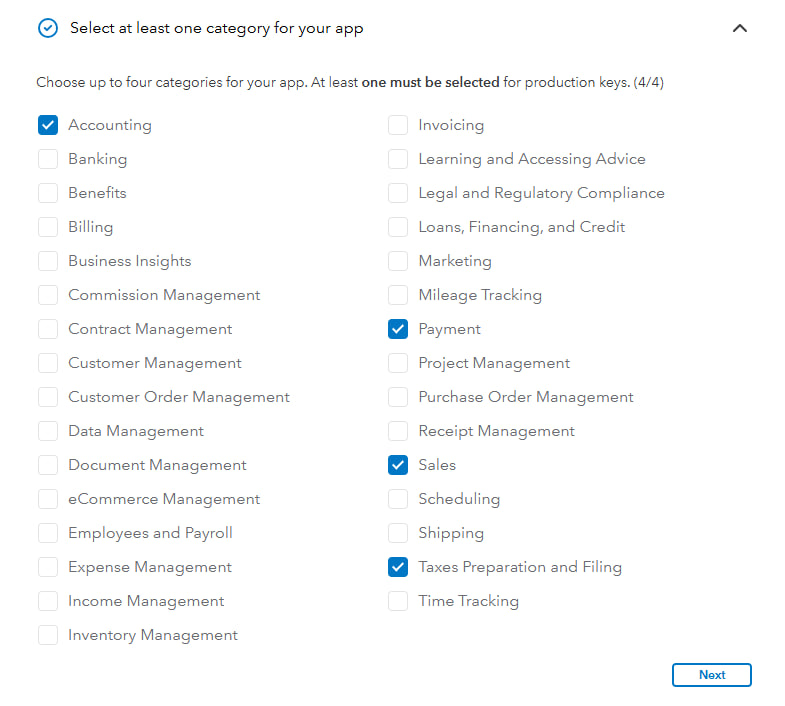Uncheck the Accounting checkbox
Screen dimensions: 785x706
click(x=48, y=125)
